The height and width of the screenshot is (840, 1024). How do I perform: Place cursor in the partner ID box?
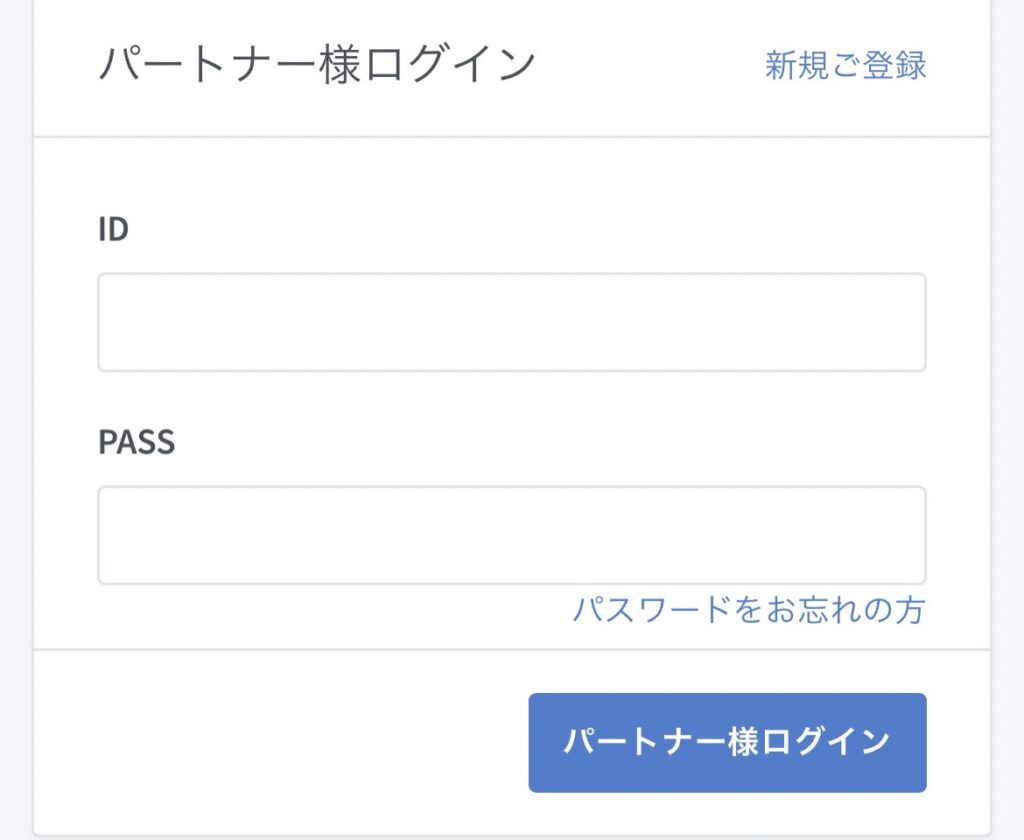point(512,323)
